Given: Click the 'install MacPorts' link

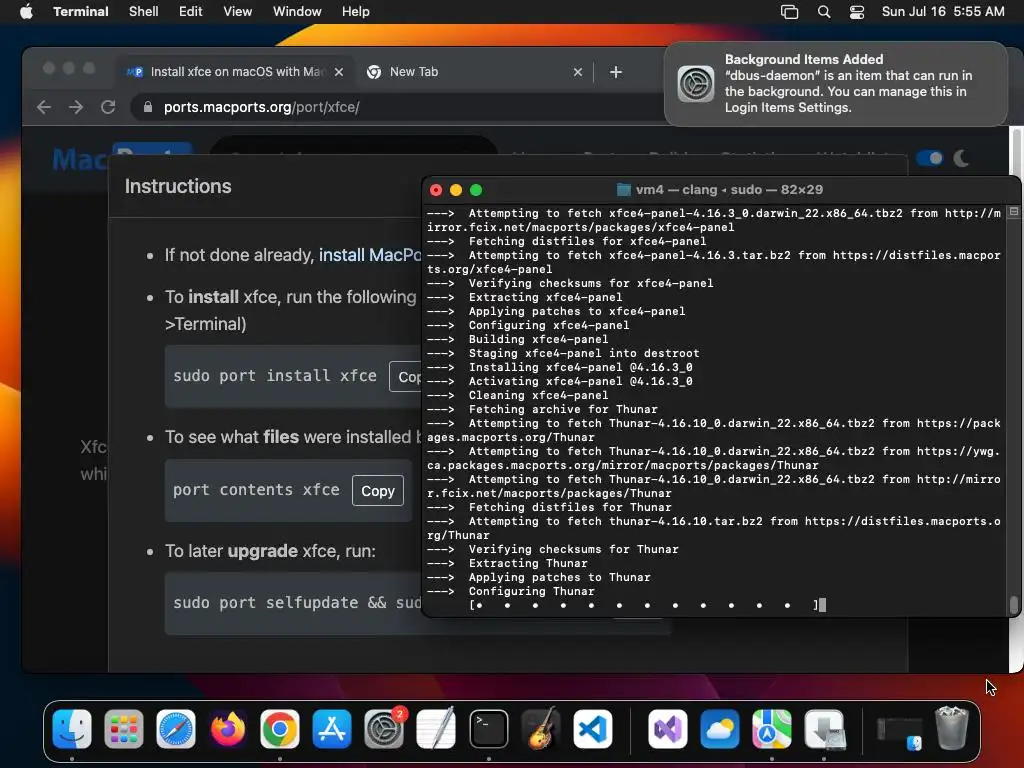Looking at the screenshot, I should pyautogui.click(x=370, y=255).
